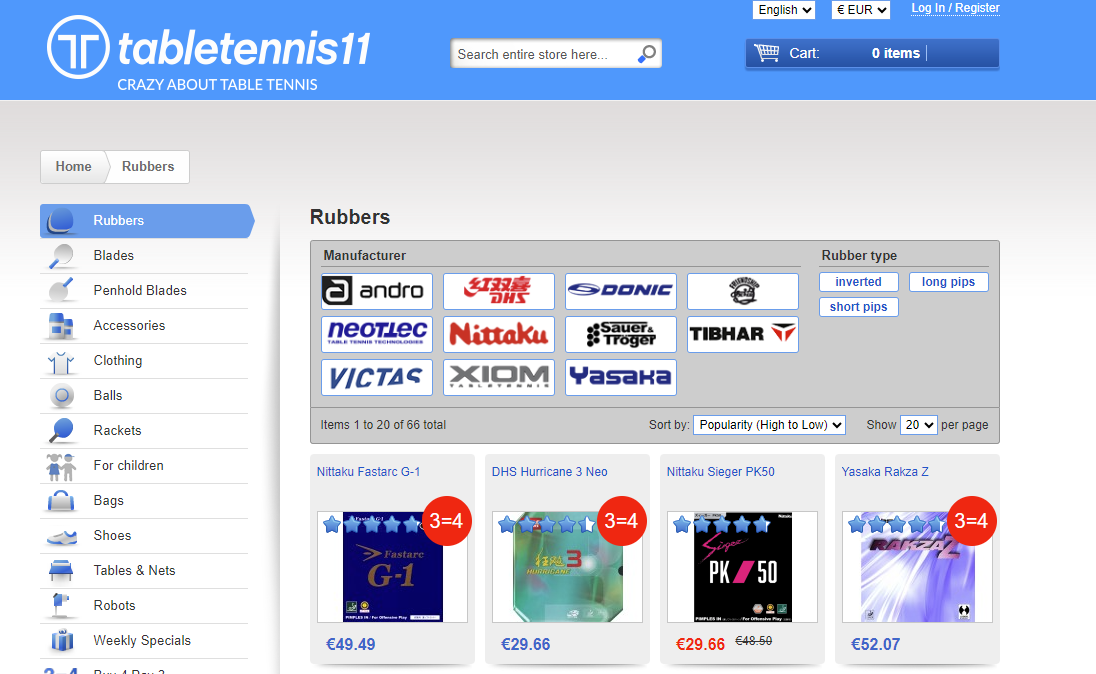This screenshot has height=674, width=1096.
Task: Open Weekly Specials category
Action: [x=144, y=640]
